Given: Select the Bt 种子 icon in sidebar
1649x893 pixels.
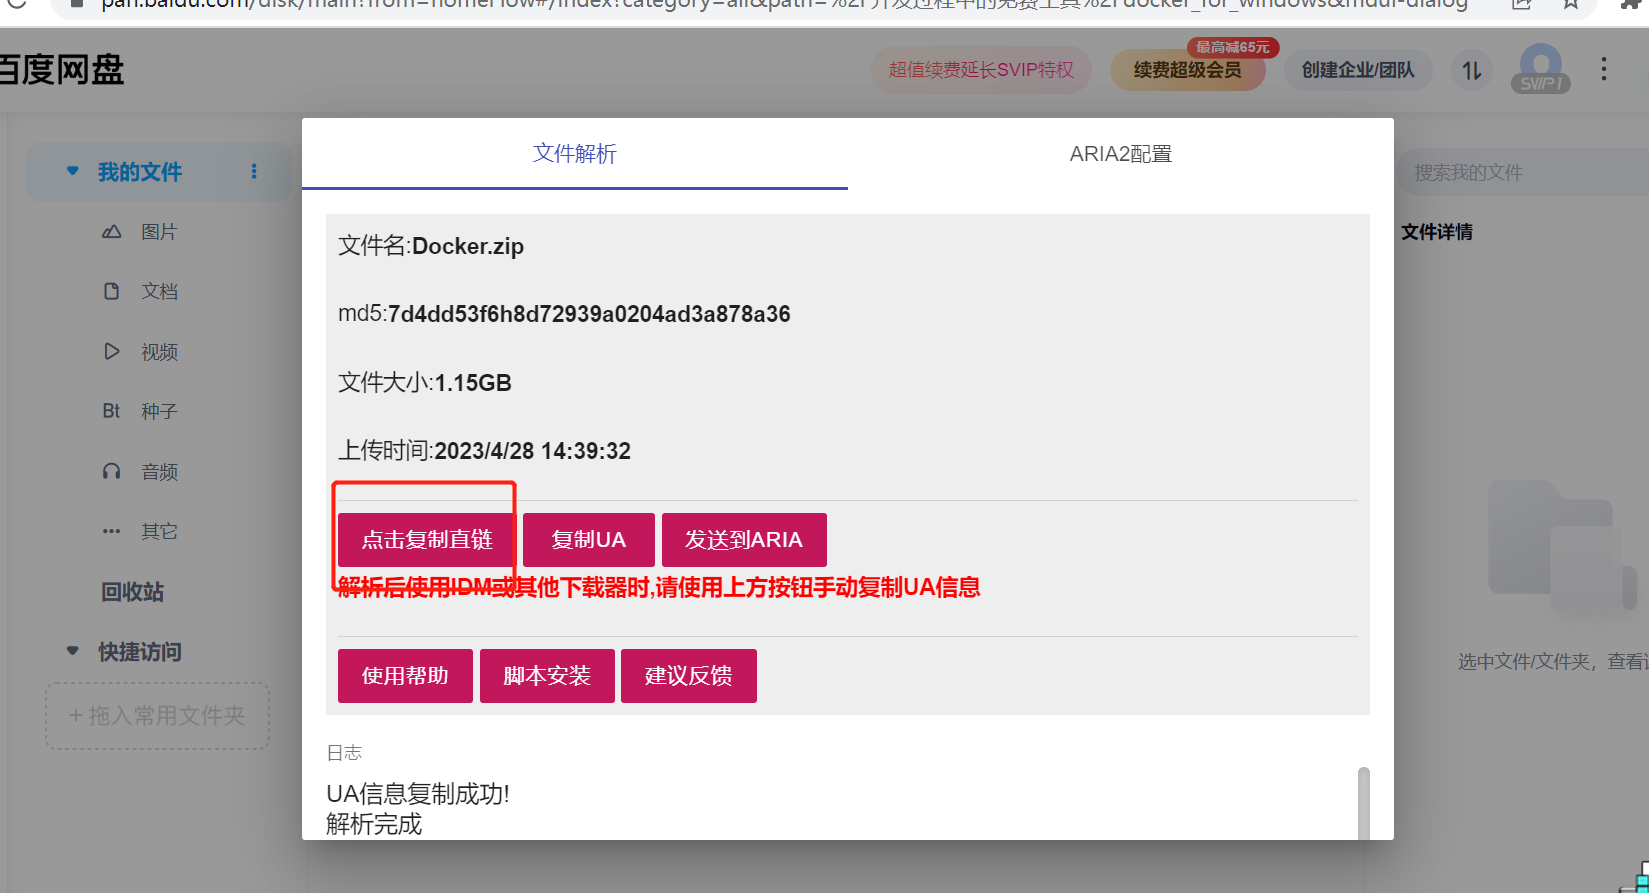Looking at the screenshot, I should [111, 411].
